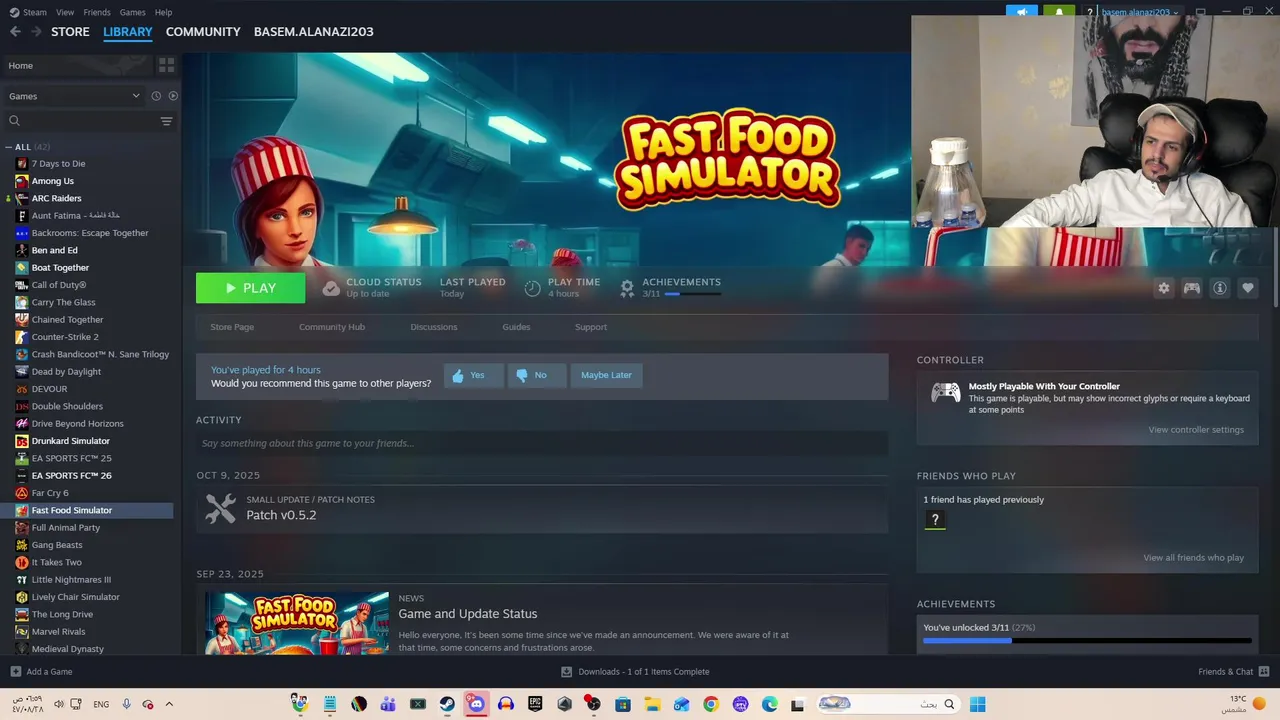Open the Windows Start menu
1280x720 pixels.
pyautogui.click(x=977, y=704)
